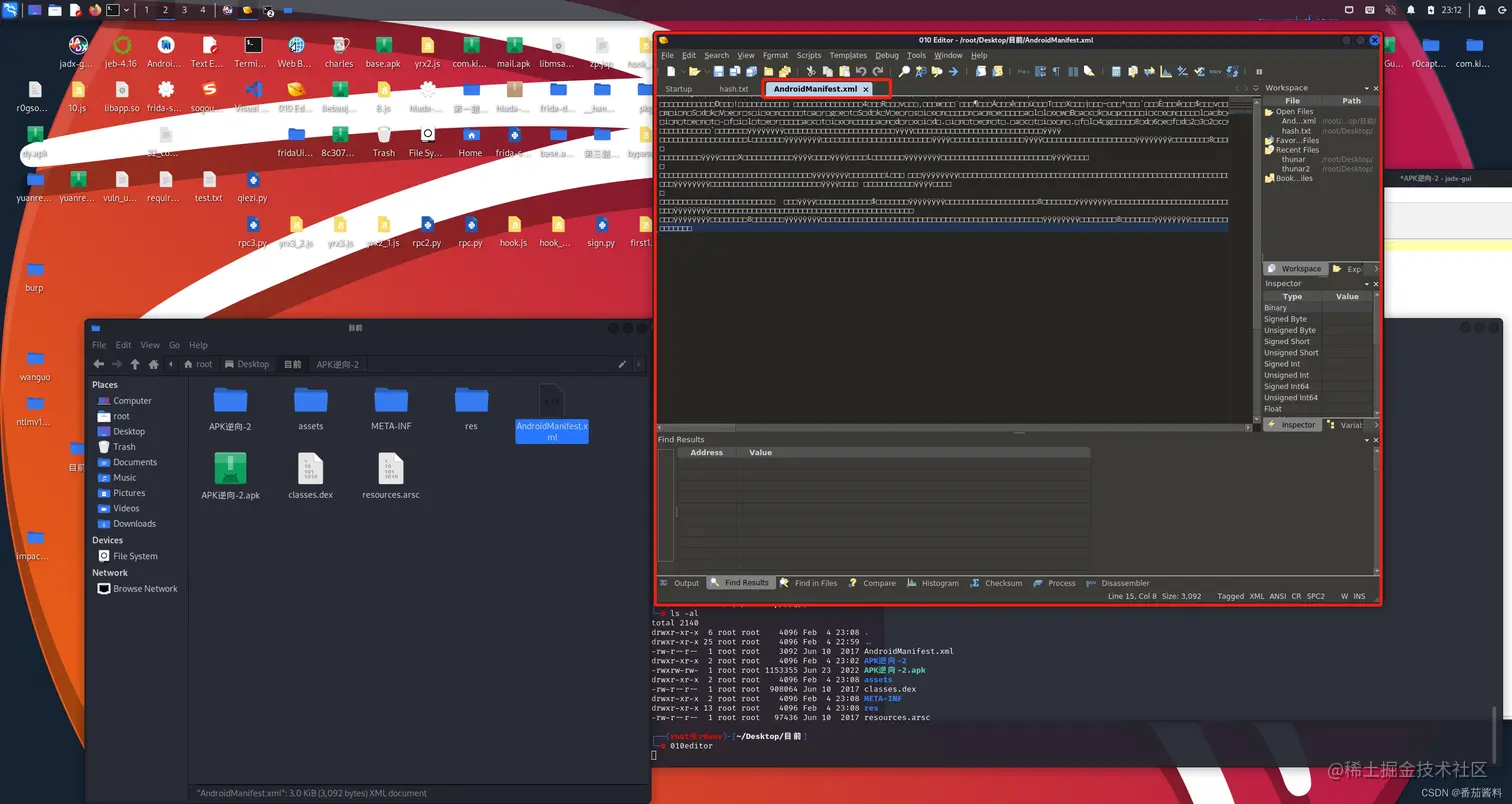Click the Save disk icon in 010 Editor toolbar

[x=718, y=71]
